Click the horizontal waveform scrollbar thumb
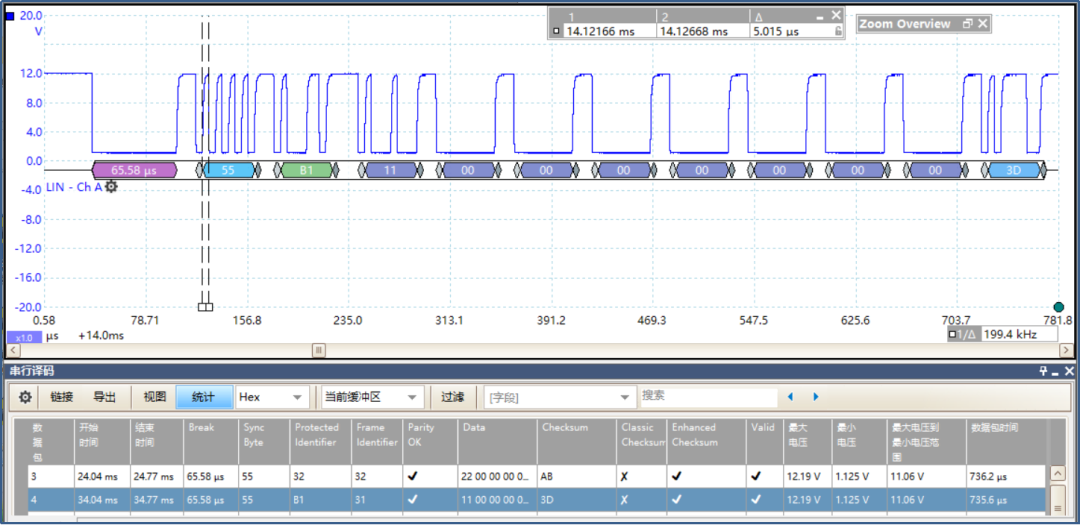Image resolution: width=1080 pixels, height=525 pixels. click(319, 350)
